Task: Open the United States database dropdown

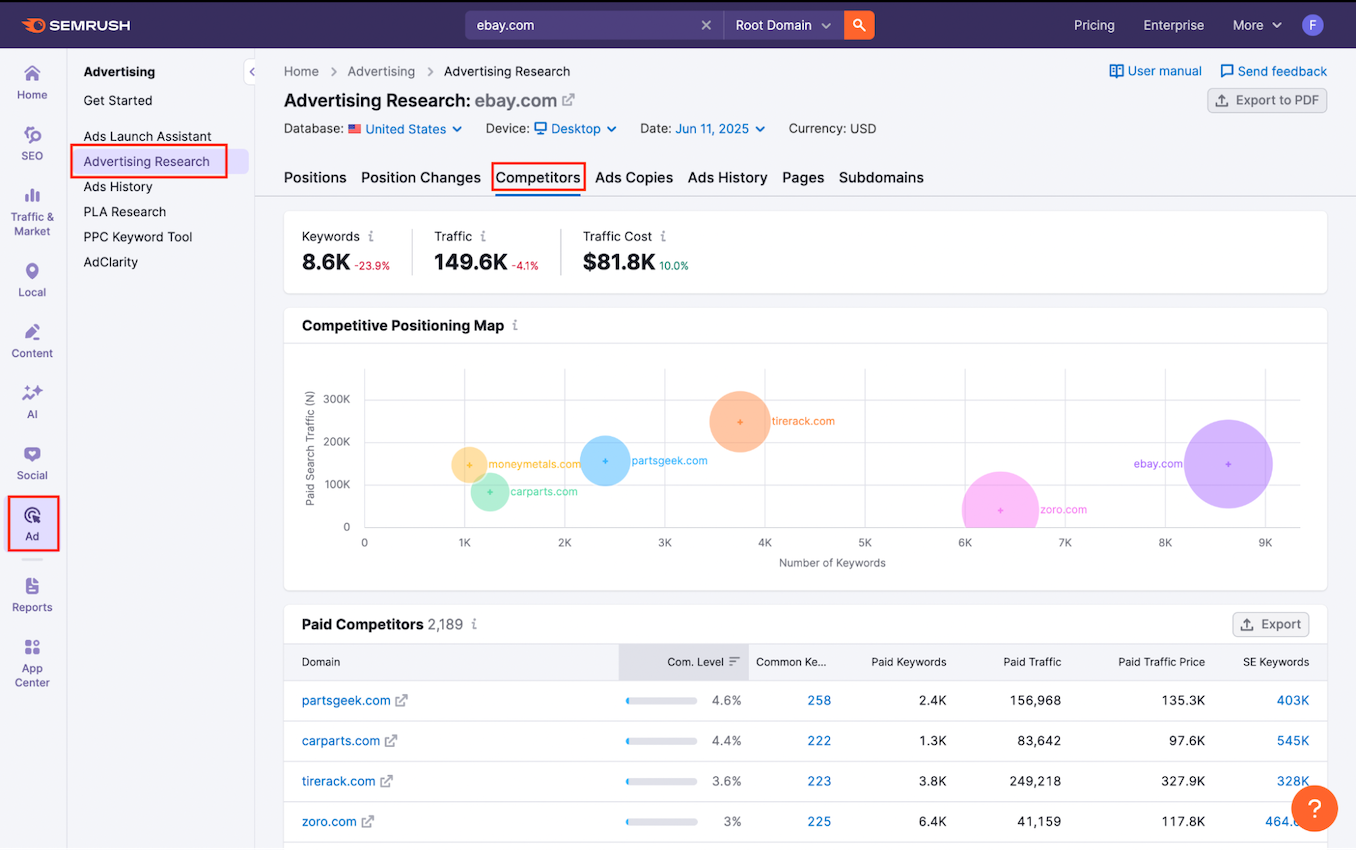Action: coord(405,129)
